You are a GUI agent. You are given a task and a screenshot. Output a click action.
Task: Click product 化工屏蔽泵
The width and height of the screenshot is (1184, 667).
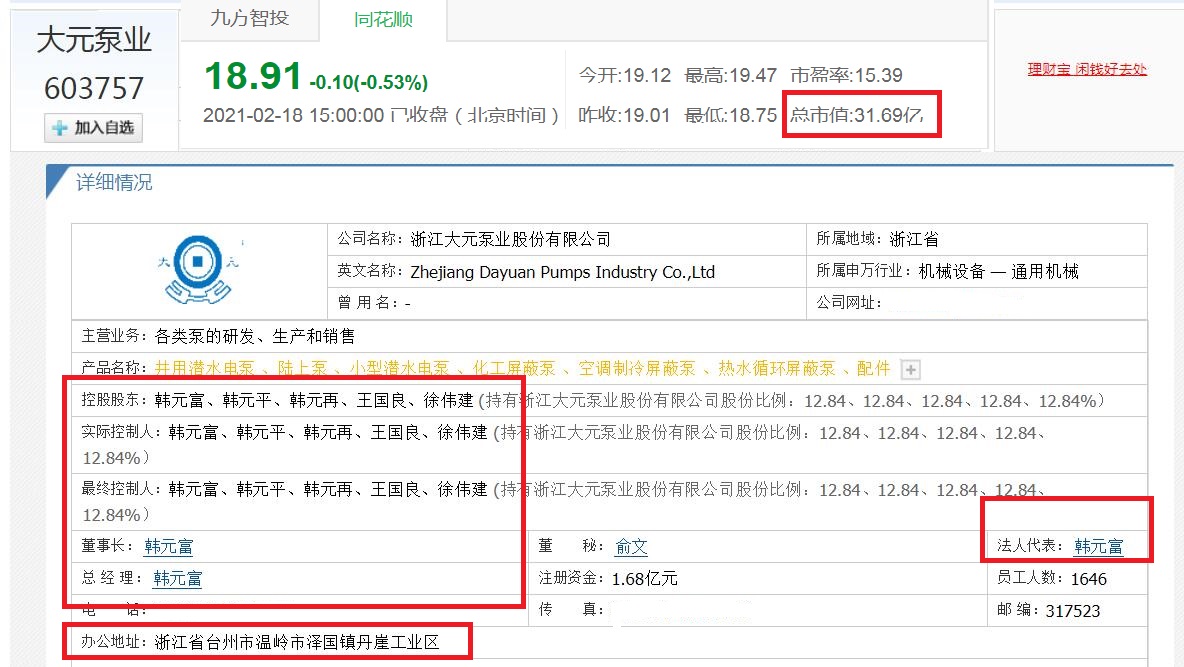pos(514,368)
